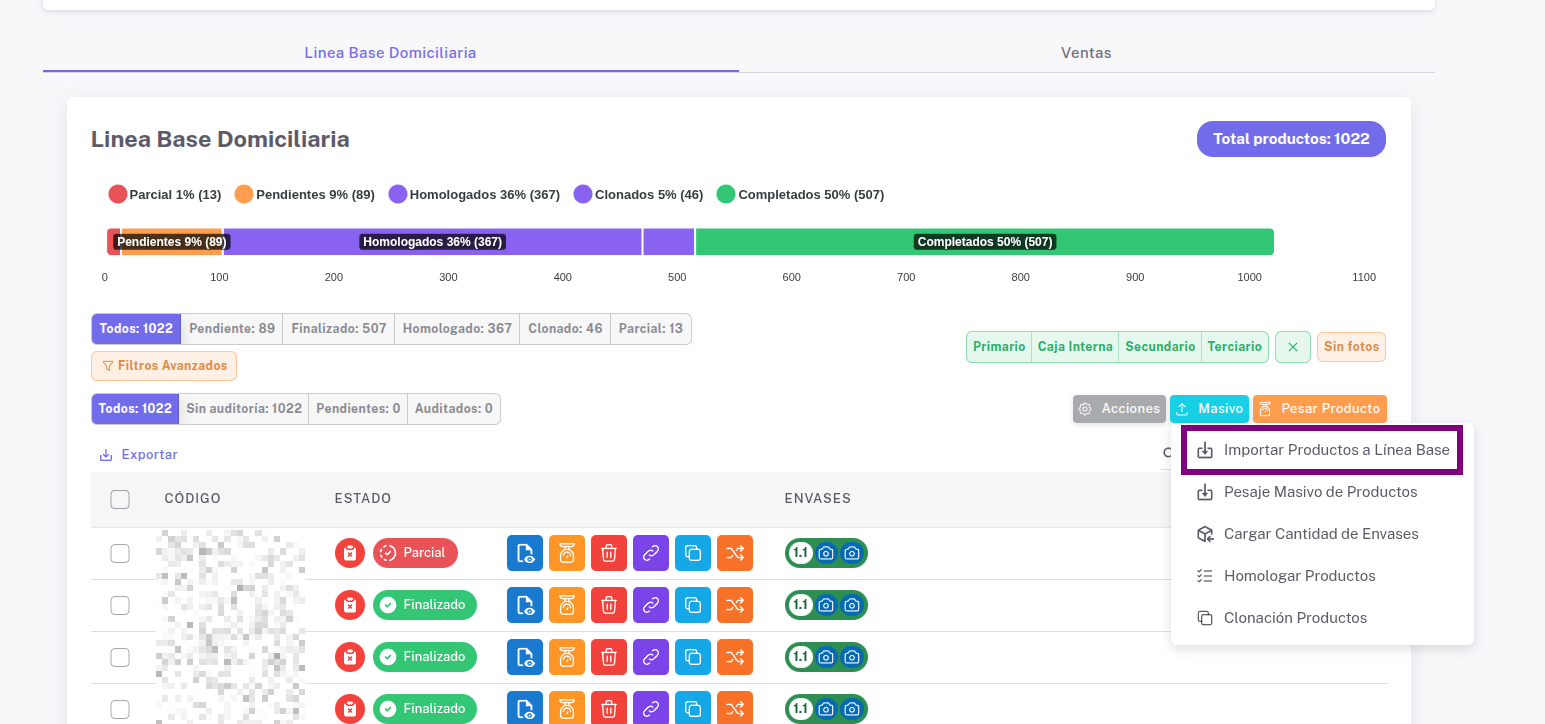Toggle the Pendientes 9% (89) legend entry
This screenshot has width=1545, height=724.
click(305, 195)
